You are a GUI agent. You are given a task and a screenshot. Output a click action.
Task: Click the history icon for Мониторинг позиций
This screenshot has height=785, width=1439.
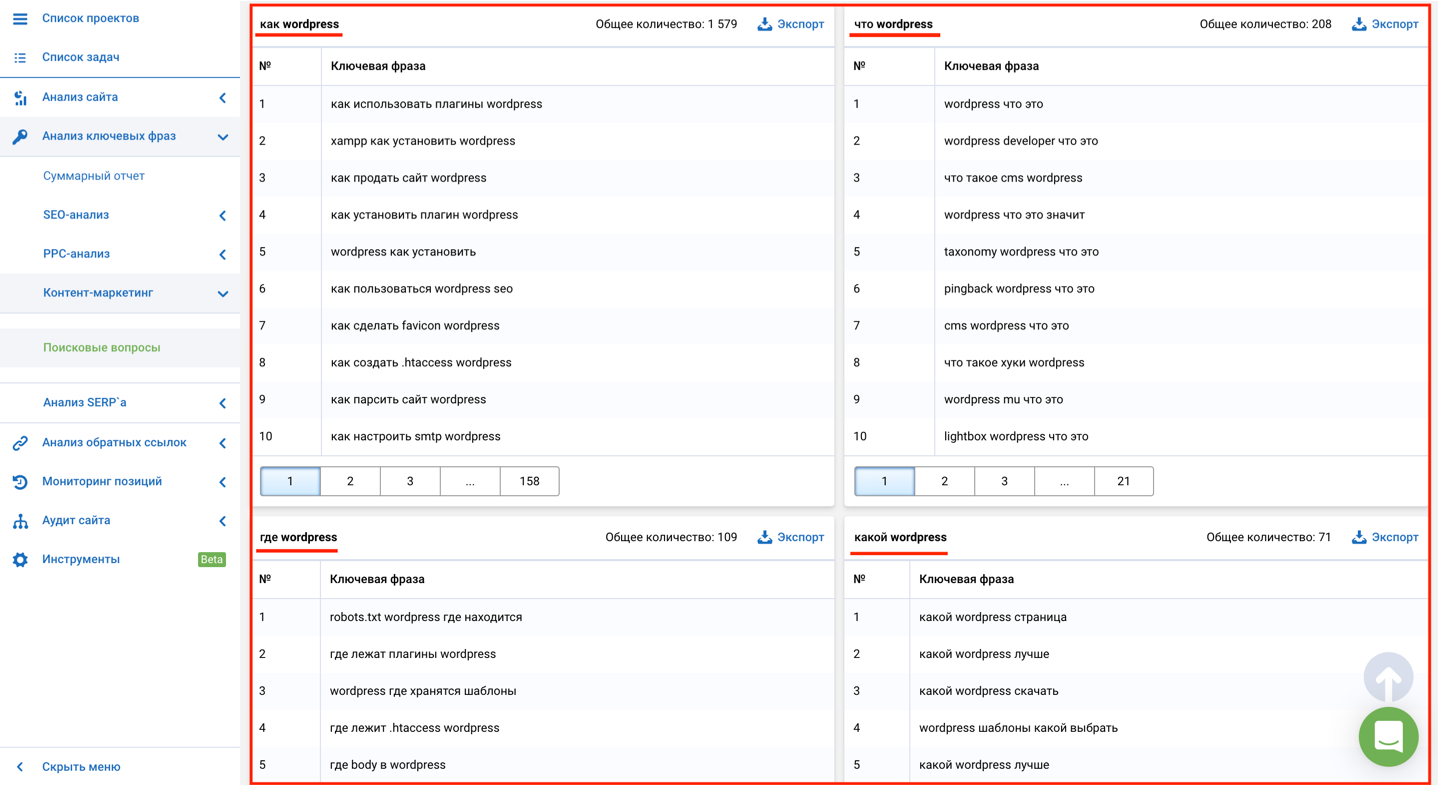(20, 482)
